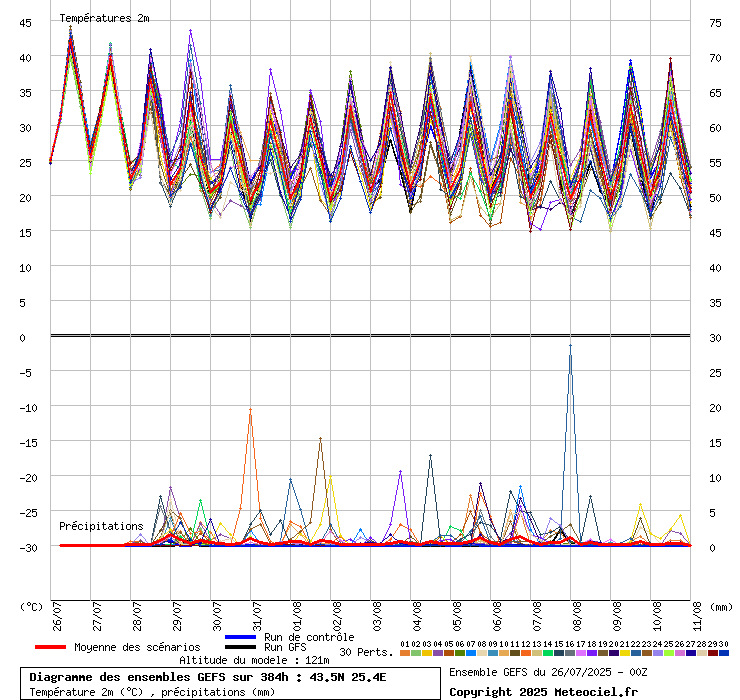The width and height of the screenshot is (740, 700).
Task: Click the highest temperature peak on 26/07
Action: click(x=70, y=27)
